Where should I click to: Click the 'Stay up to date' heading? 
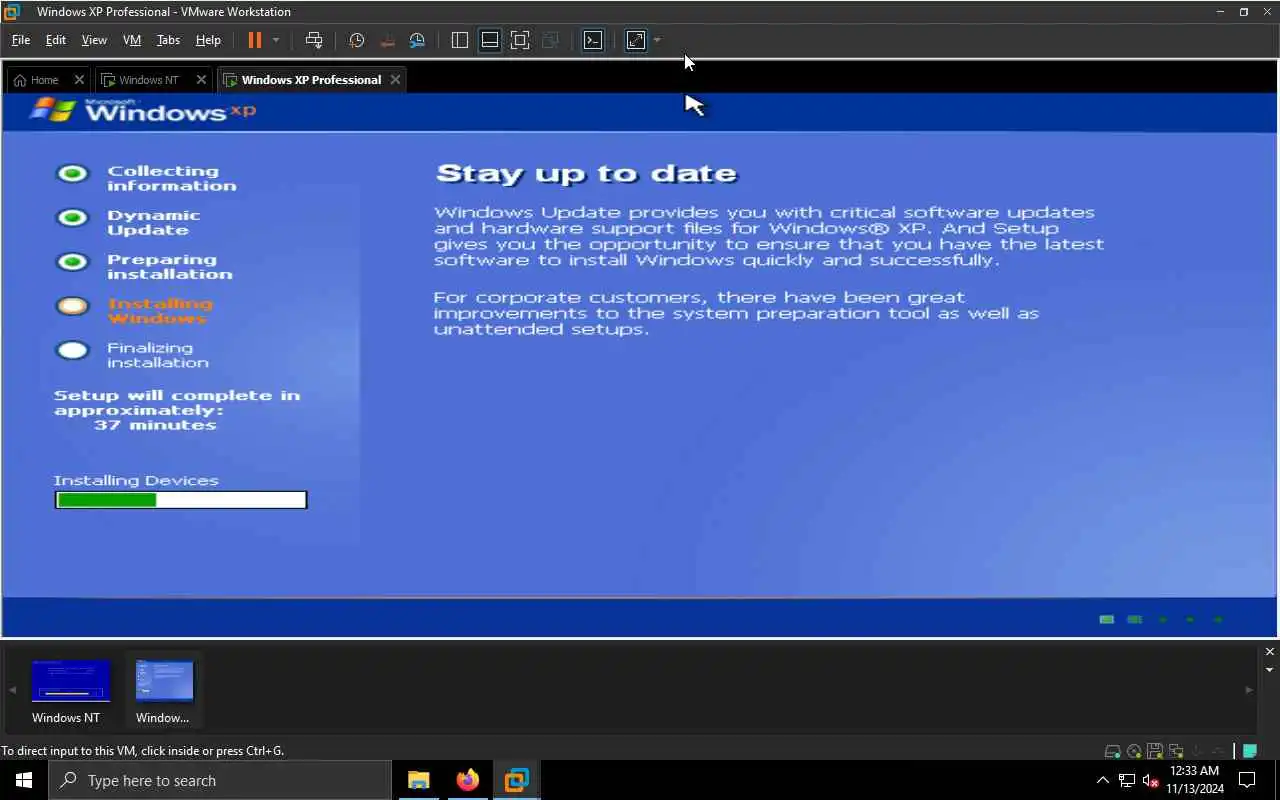(586, 174)
